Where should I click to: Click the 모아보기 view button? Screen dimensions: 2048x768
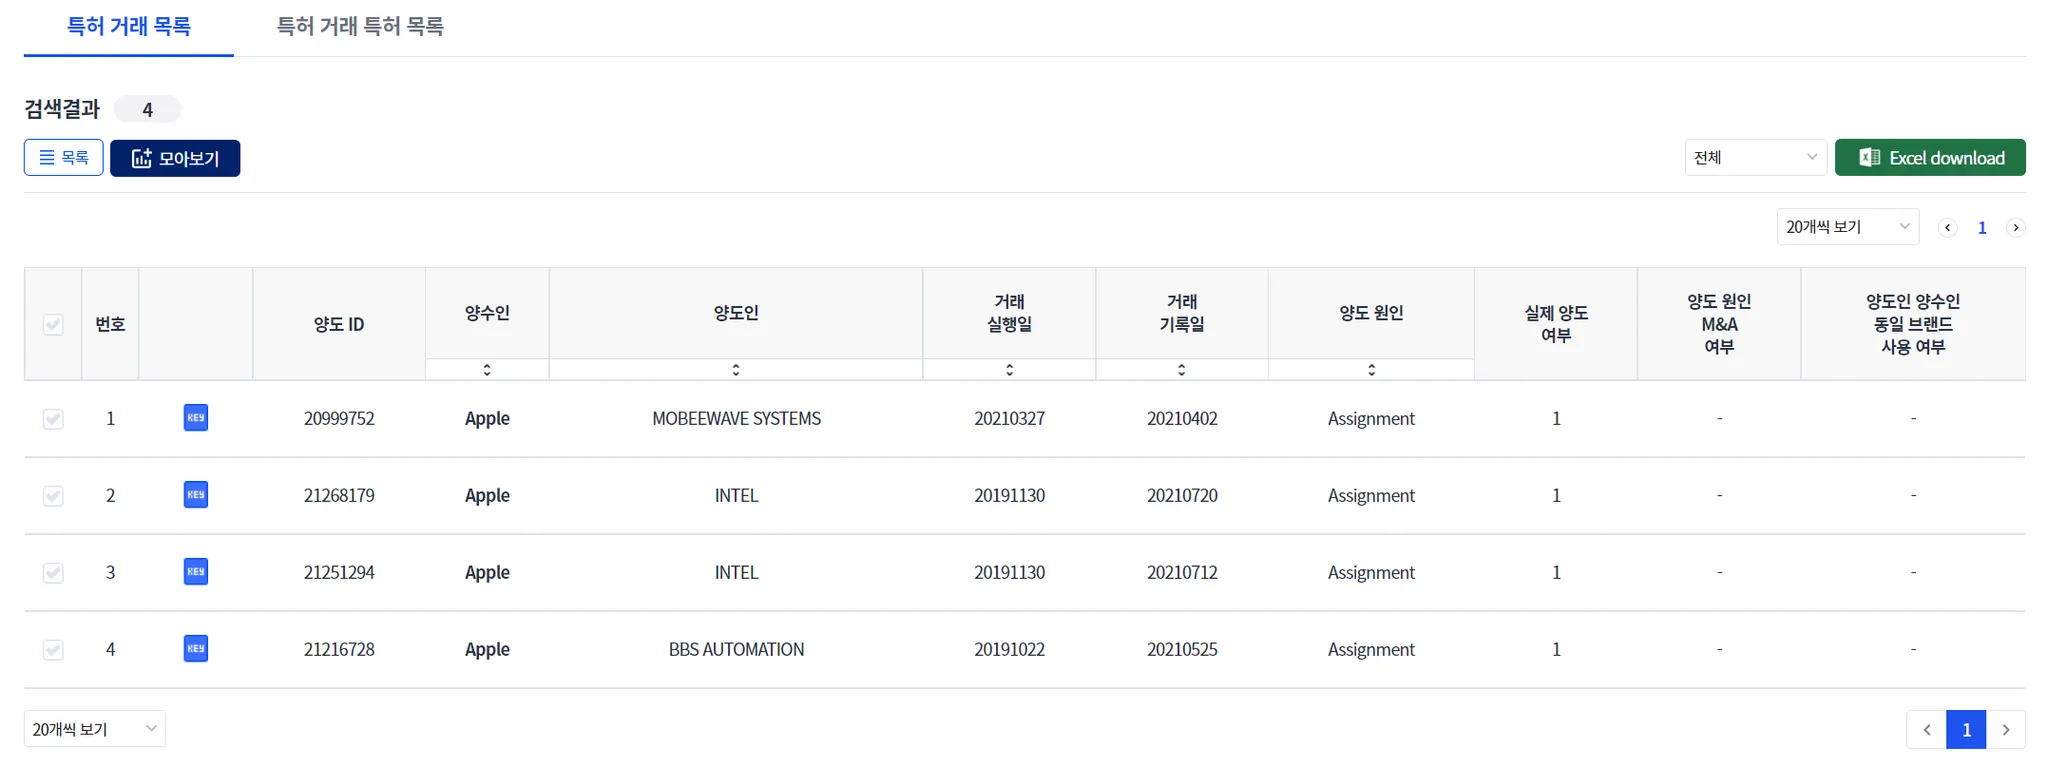tap(175, 158)
